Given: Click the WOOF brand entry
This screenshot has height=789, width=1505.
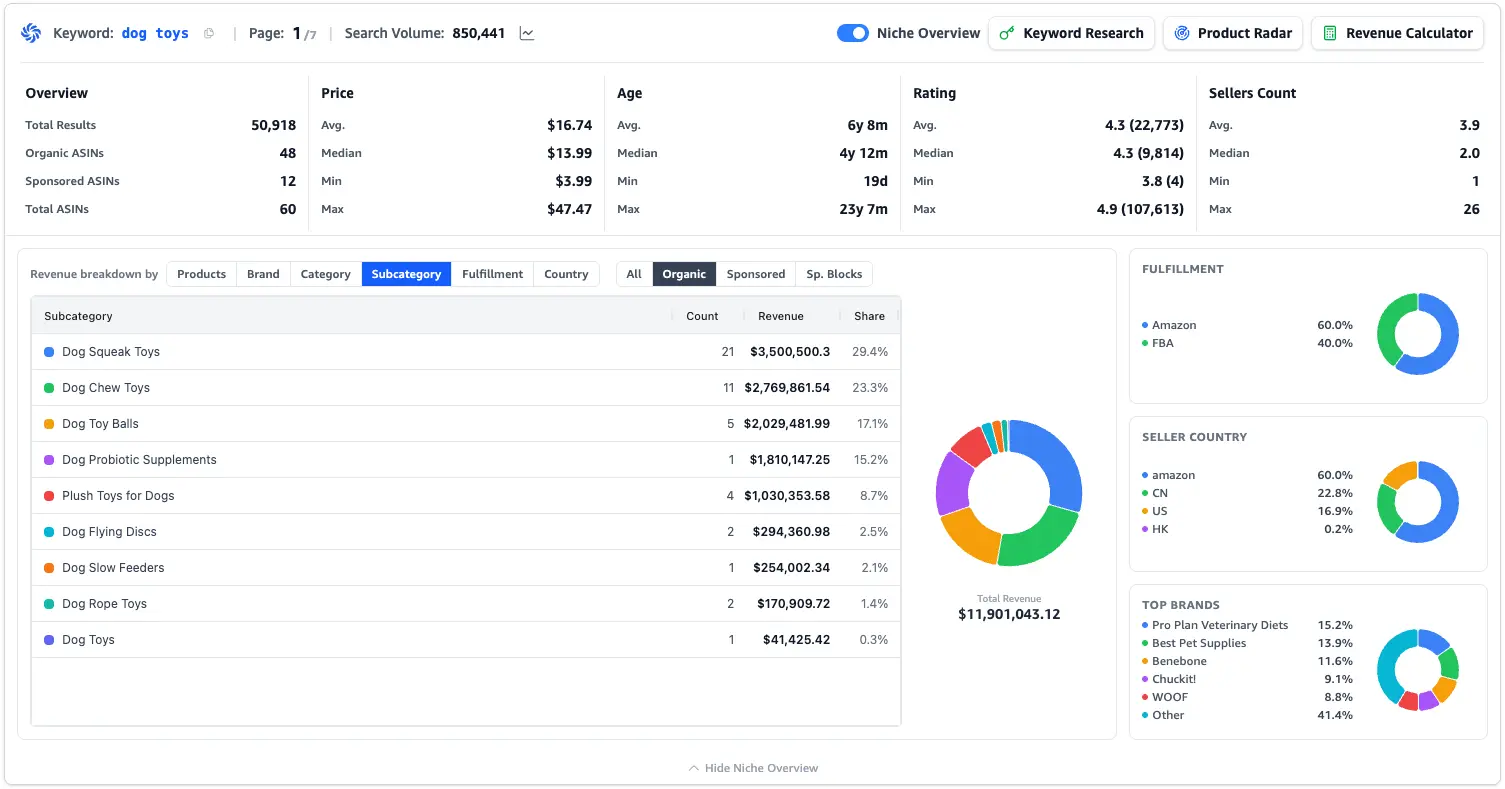Looking at the screenshot, I should 1170,697.
